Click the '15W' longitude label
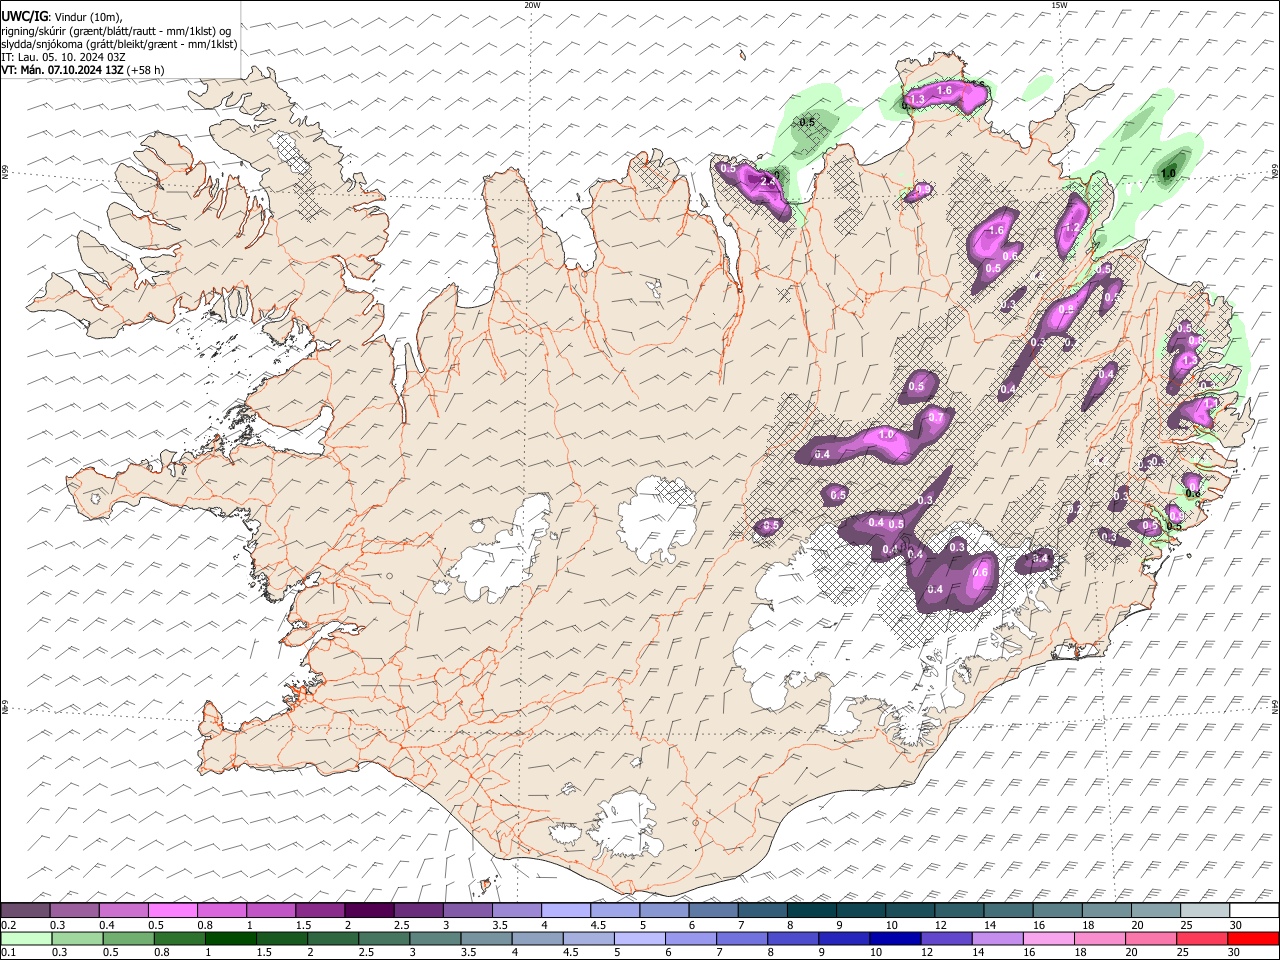Viewport: 1280px width, 960px height. (1059, 5)
